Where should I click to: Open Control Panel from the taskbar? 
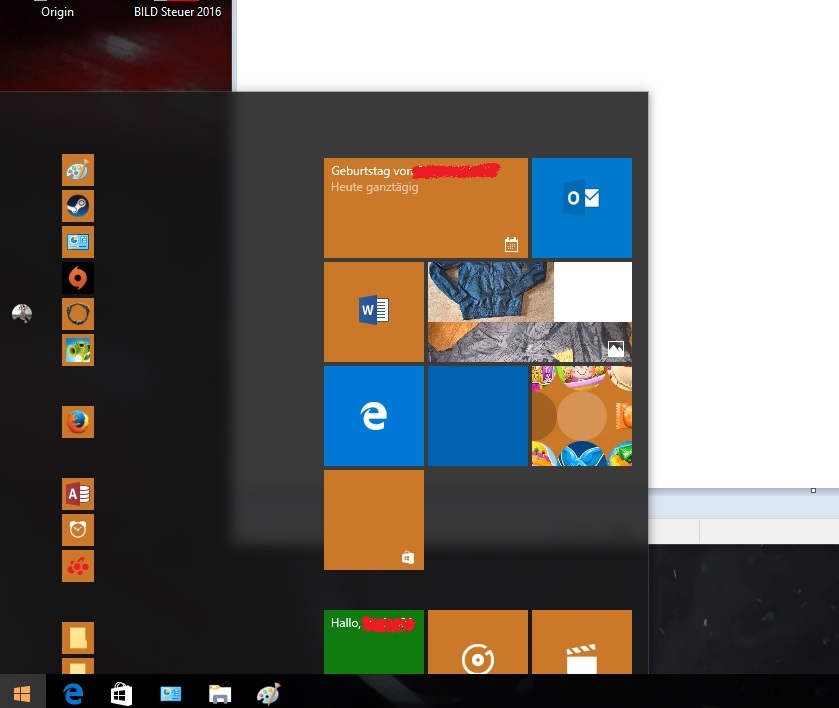pos(171,694)
